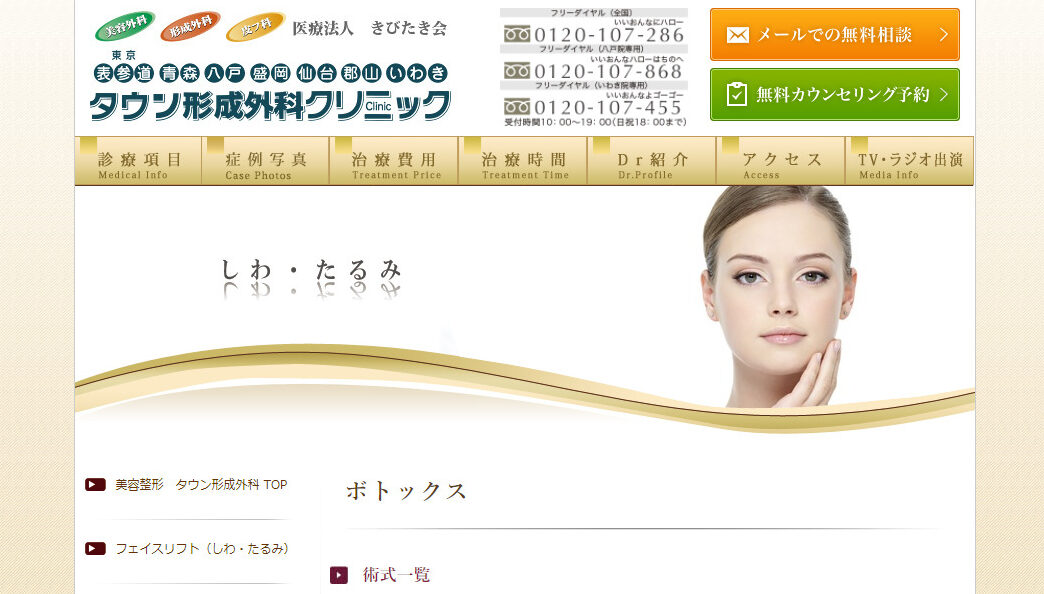Click the clipboard icon on the green reservation button

pos(737,94)
